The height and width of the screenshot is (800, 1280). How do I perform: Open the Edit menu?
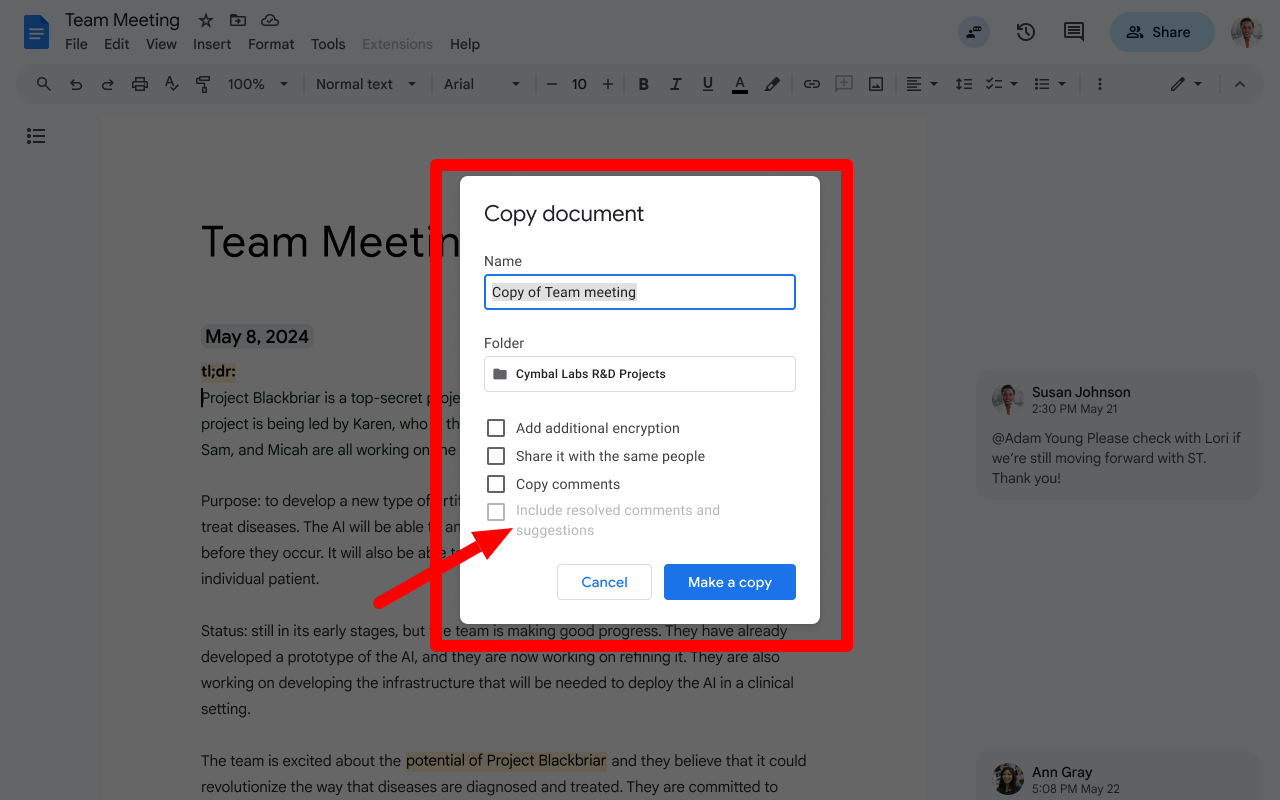click(x=117, y=44)
